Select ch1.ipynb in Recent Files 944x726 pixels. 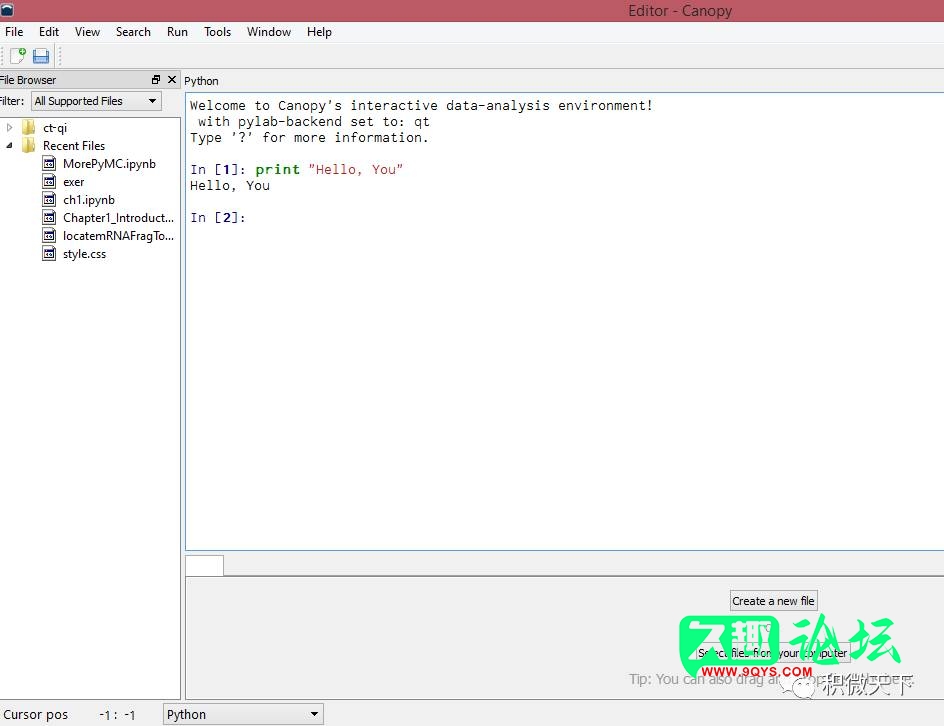tap(88, 200)
